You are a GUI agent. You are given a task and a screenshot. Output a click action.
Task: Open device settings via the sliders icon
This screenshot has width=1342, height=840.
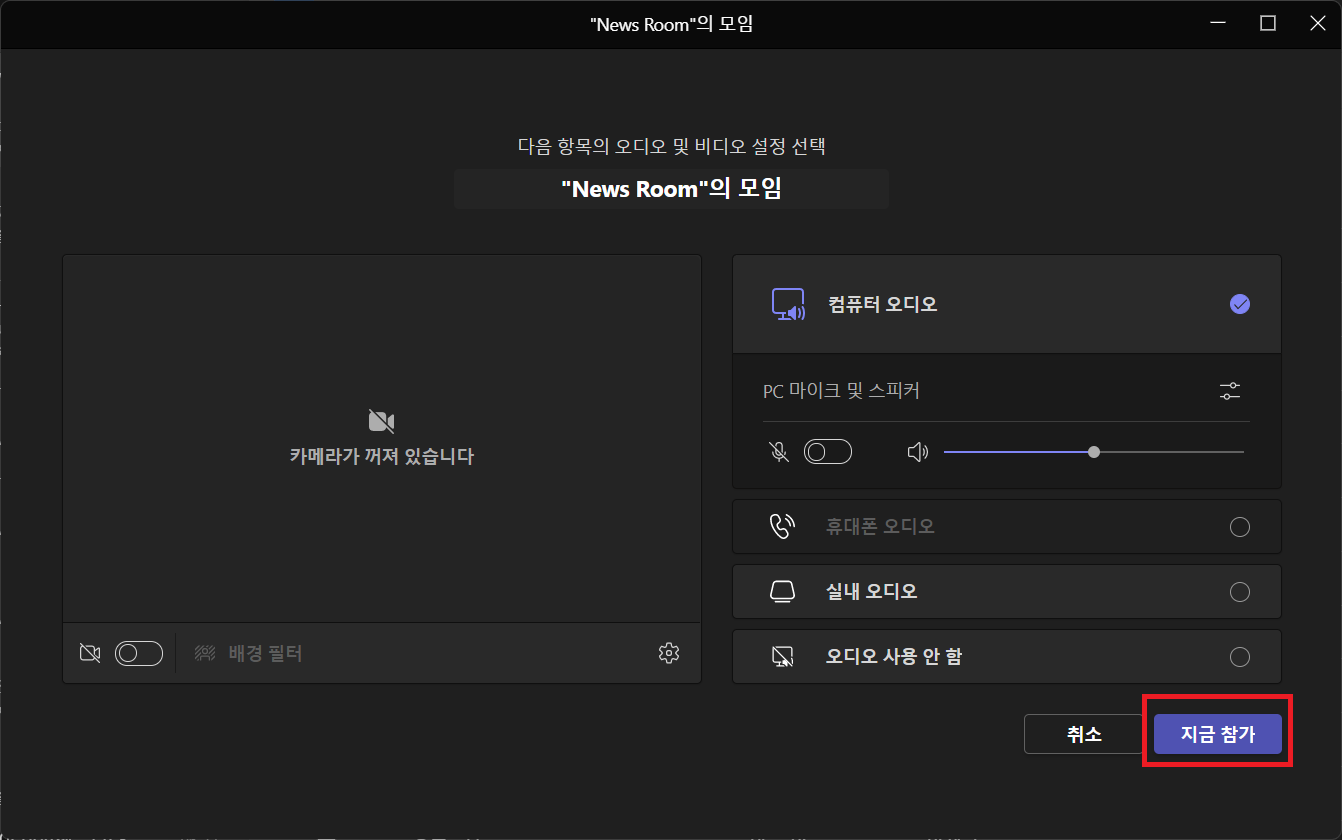pyautogui.click(x=1230, y=391)
